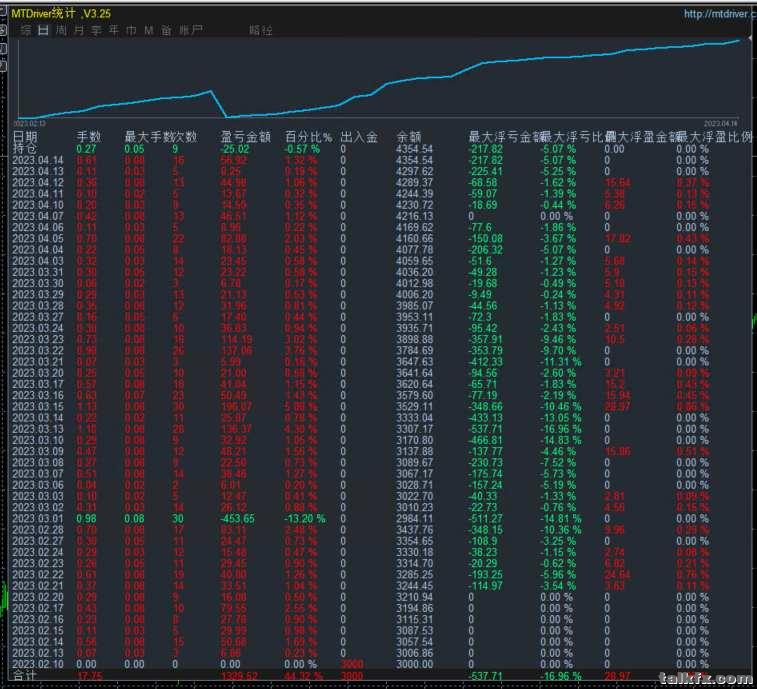Click the 3529.11 balance value
Image resolution: width=757 pixels, height=689 pixels.
click(x=415, y=407)
